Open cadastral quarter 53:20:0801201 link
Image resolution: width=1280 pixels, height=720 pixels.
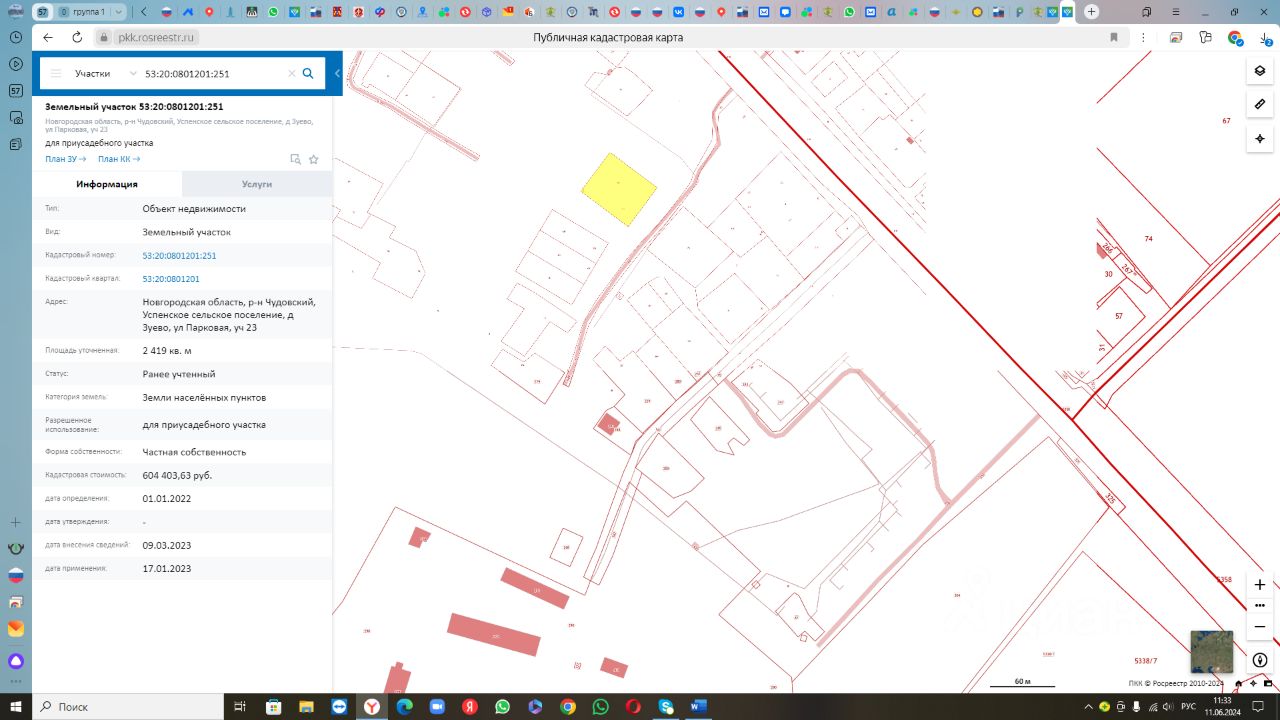pyautogui.click(x=171, y=279)
